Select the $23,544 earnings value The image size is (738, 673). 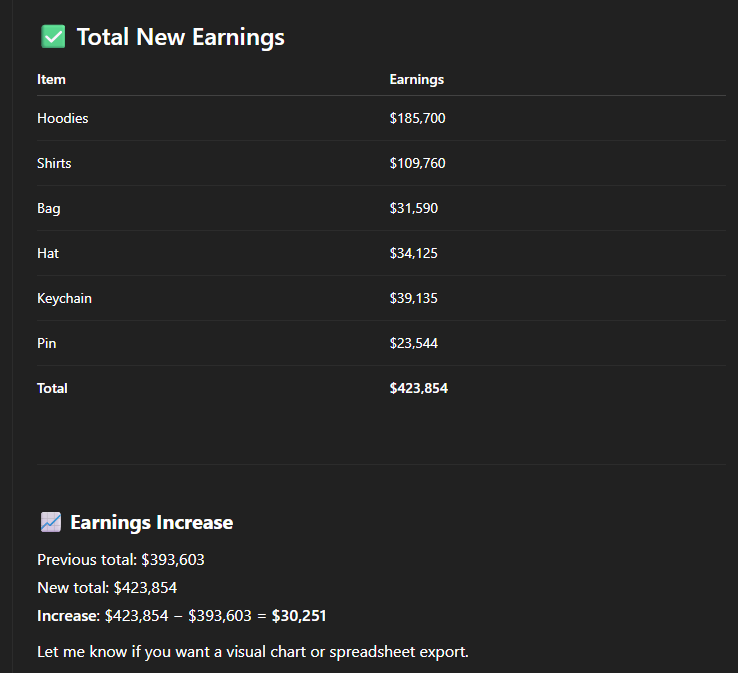tap(414, 343)
